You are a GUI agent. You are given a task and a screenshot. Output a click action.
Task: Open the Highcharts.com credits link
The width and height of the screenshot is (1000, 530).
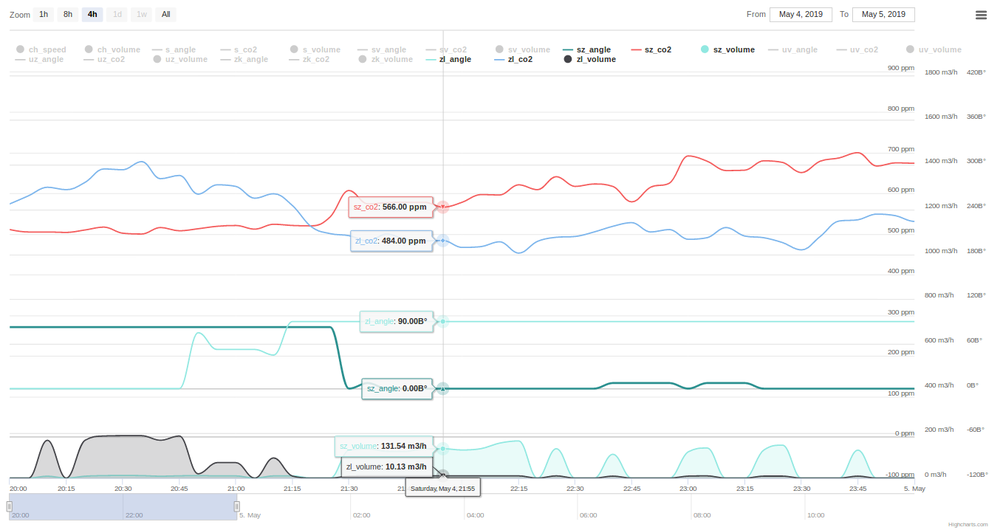point(967,524)
